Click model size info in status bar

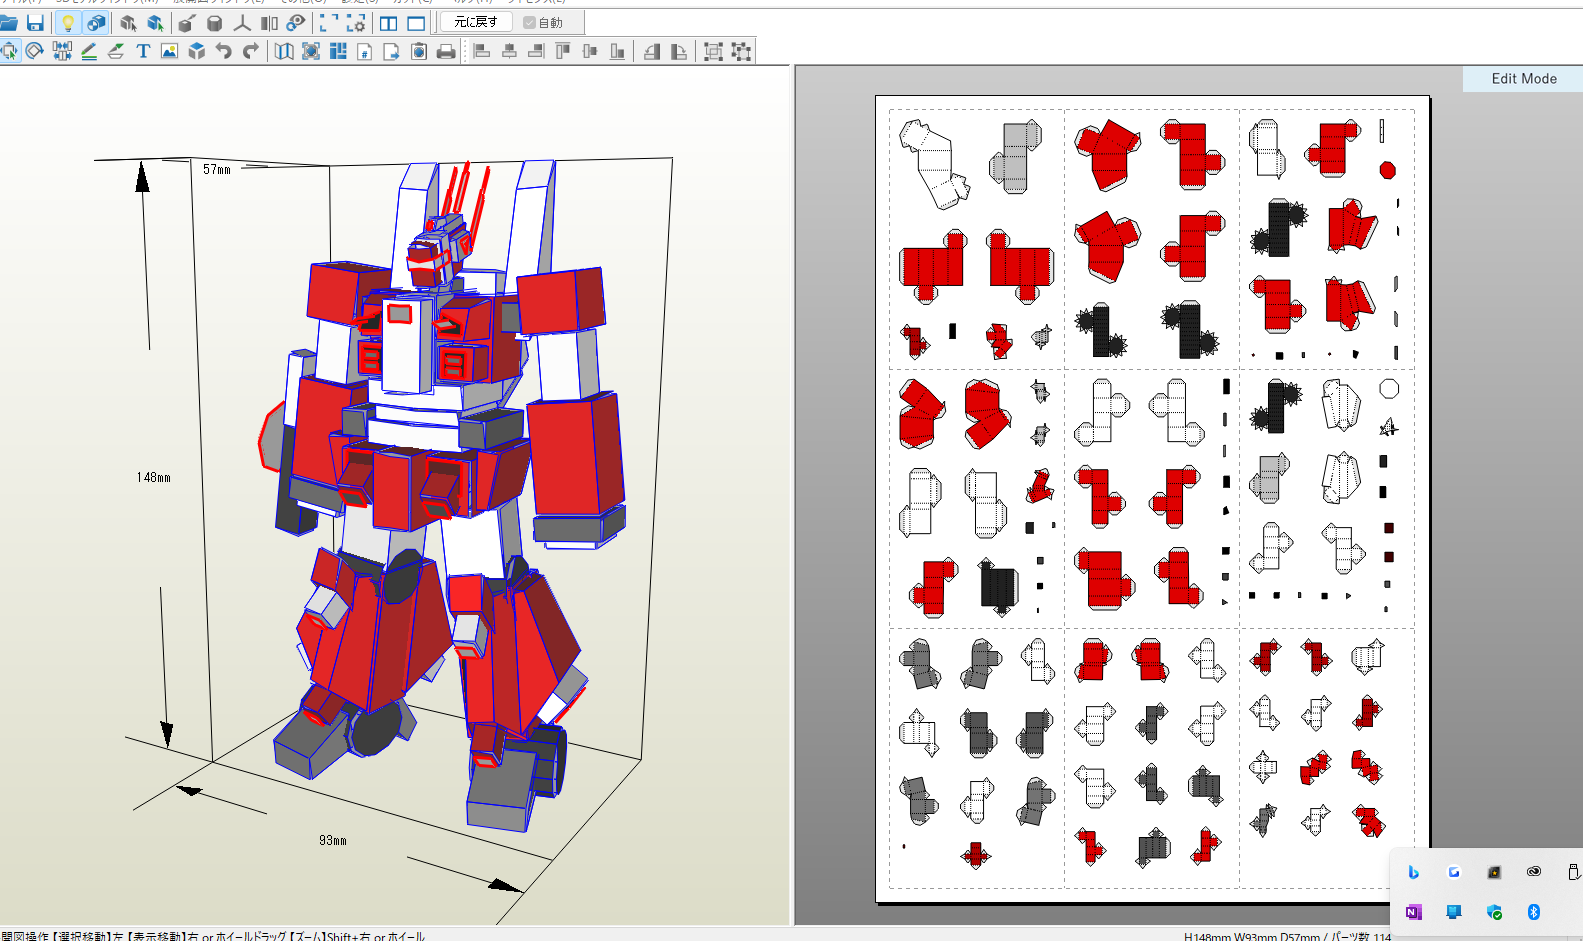click(x=1288, y=936)
